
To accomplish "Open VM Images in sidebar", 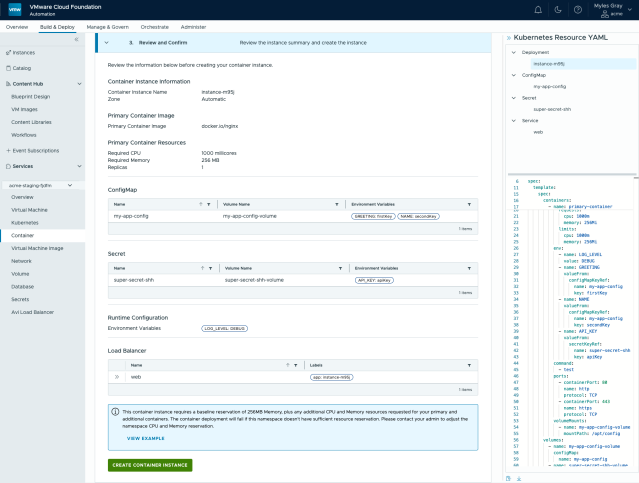I will pos(24,109).
